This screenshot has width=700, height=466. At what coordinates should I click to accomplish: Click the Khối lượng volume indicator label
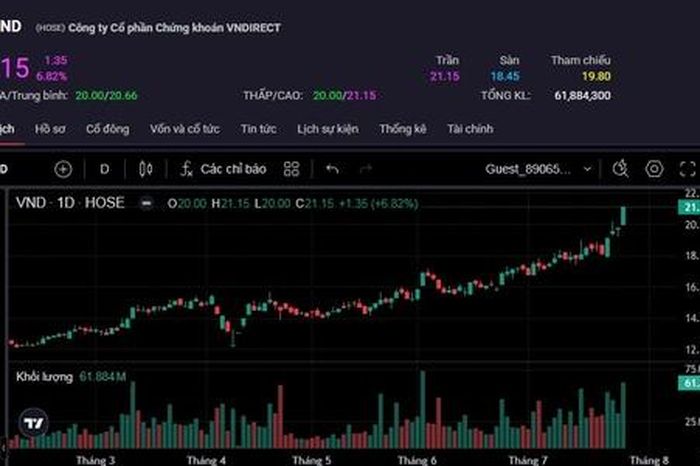[x=44, y=377]
